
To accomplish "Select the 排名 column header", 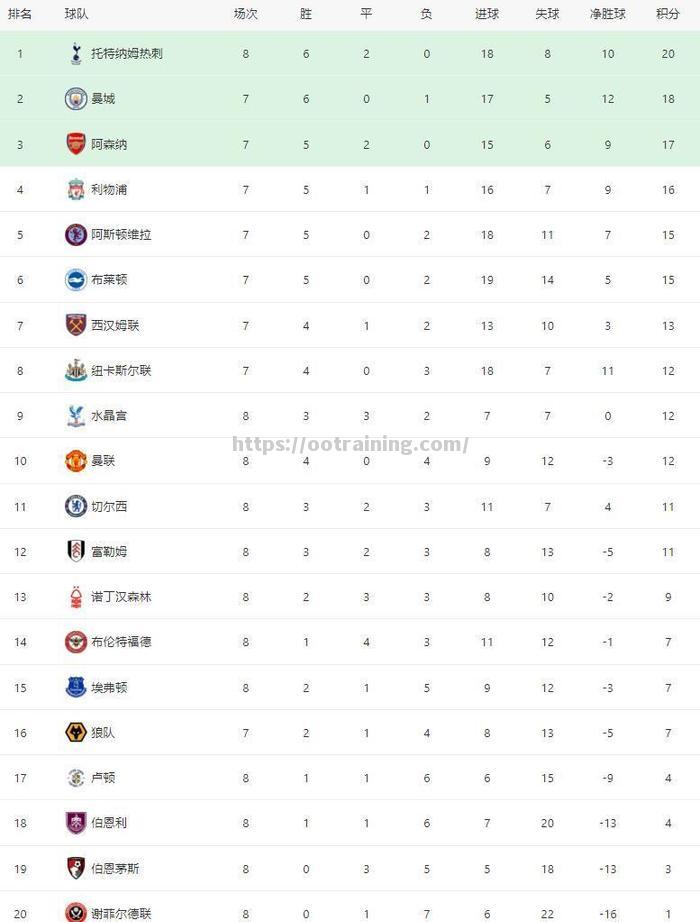I will [20, 14].
